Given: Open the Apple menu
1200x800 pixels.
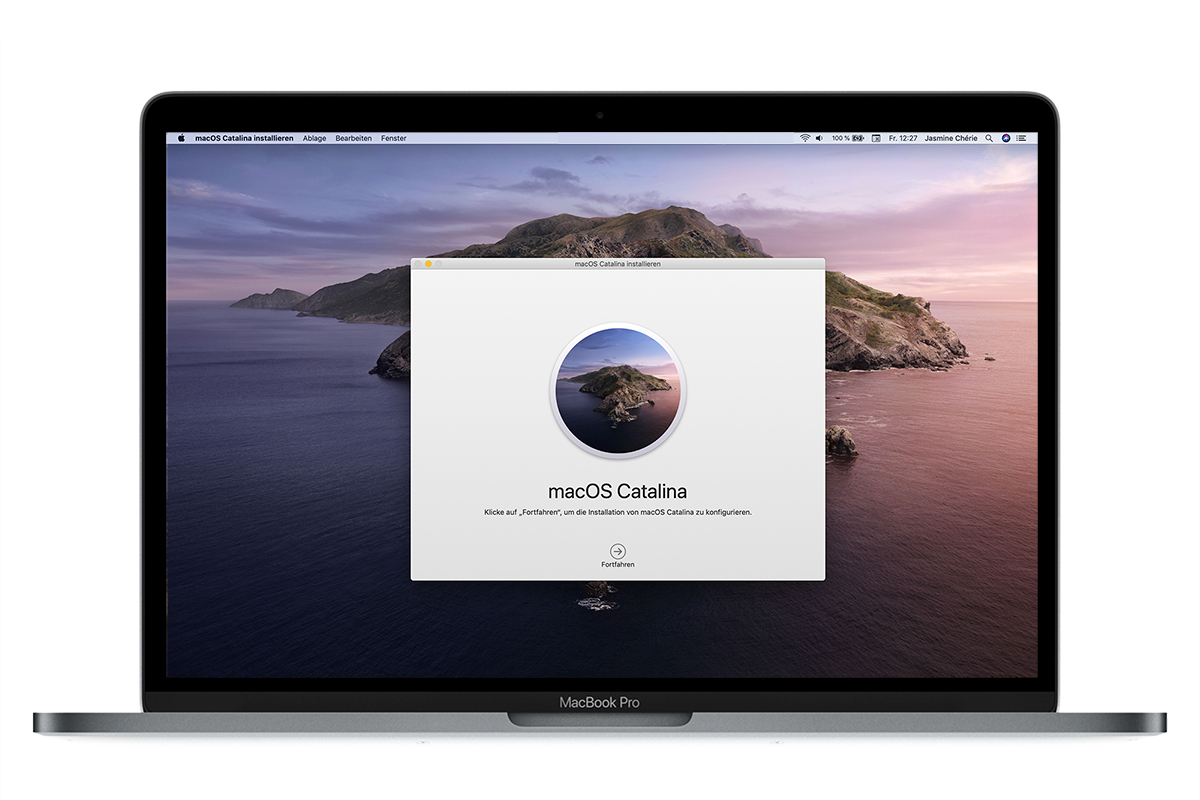Looking at the screenshot, I should pos(180,138).
